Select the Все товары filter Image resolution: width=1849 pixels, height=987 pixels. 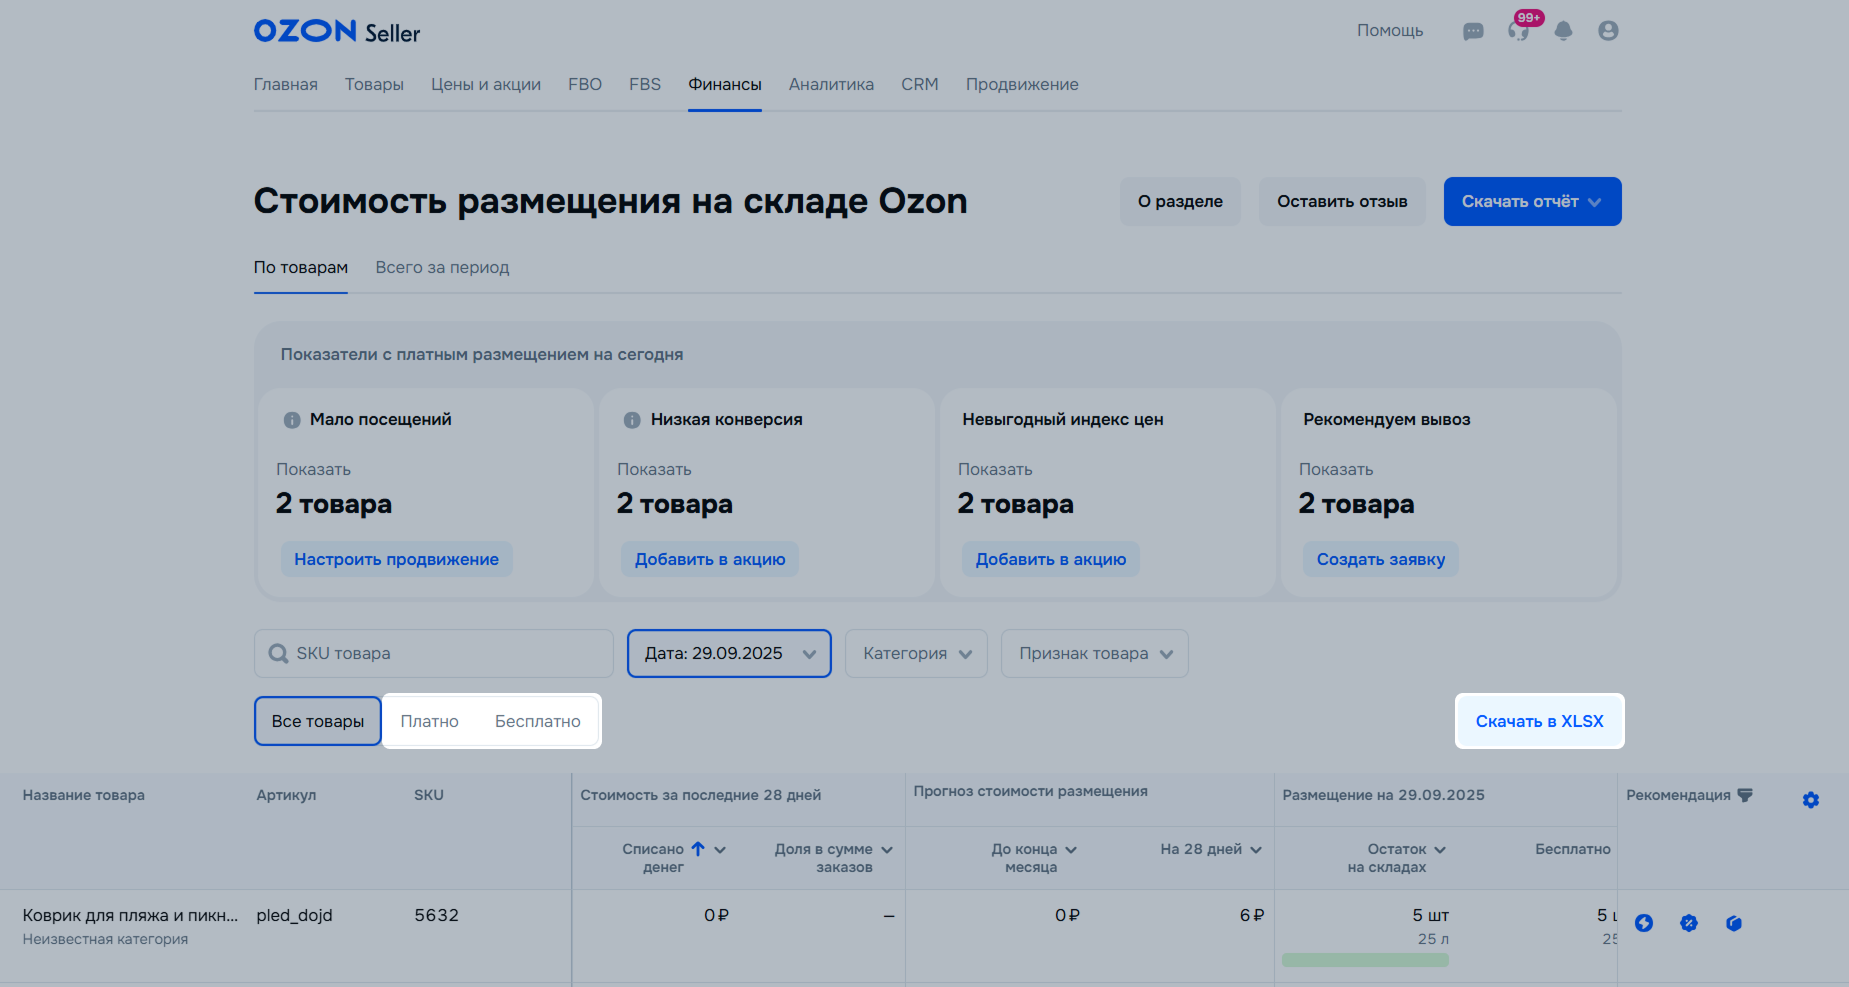318,721
